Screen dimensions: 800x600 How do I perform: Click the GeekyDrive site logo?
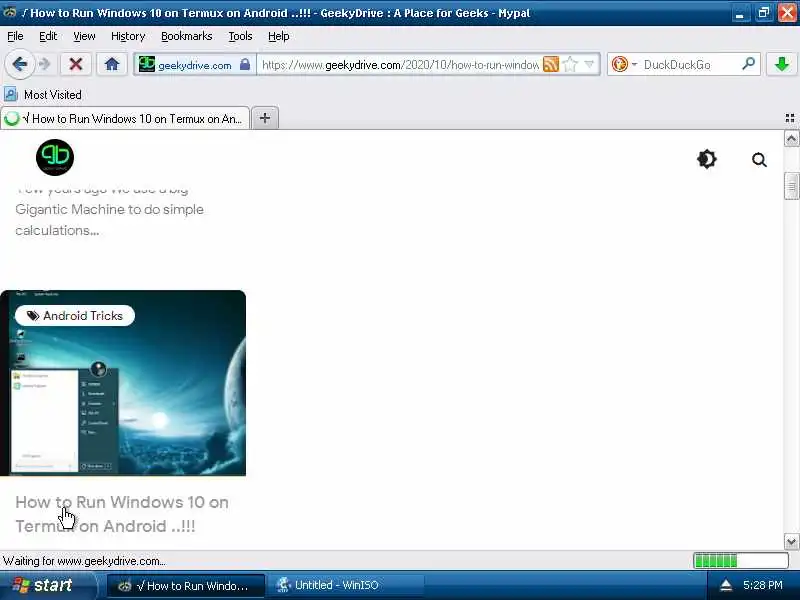pyautogui.click(x=55, y=158)
